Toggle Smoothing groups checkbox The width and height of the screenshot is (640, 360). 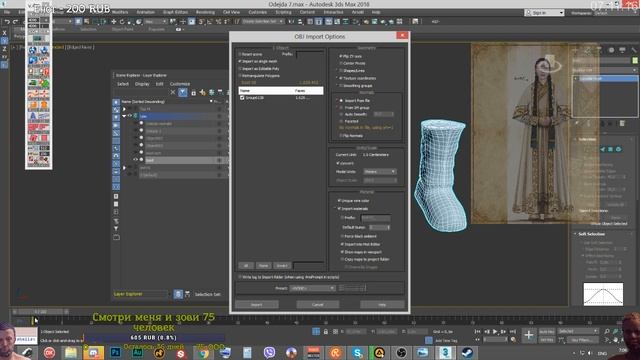click(341, 86)
